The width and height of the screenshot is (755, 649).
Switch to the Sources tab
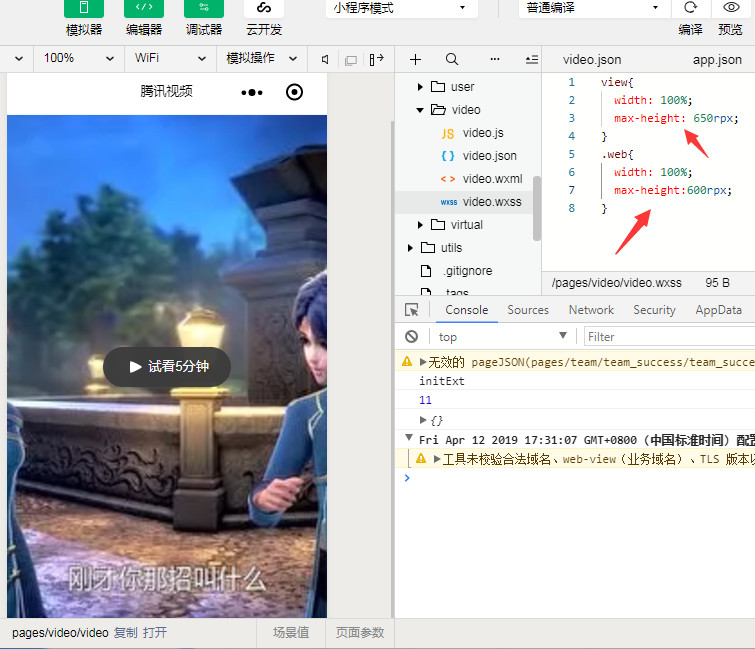coord(528,310)
